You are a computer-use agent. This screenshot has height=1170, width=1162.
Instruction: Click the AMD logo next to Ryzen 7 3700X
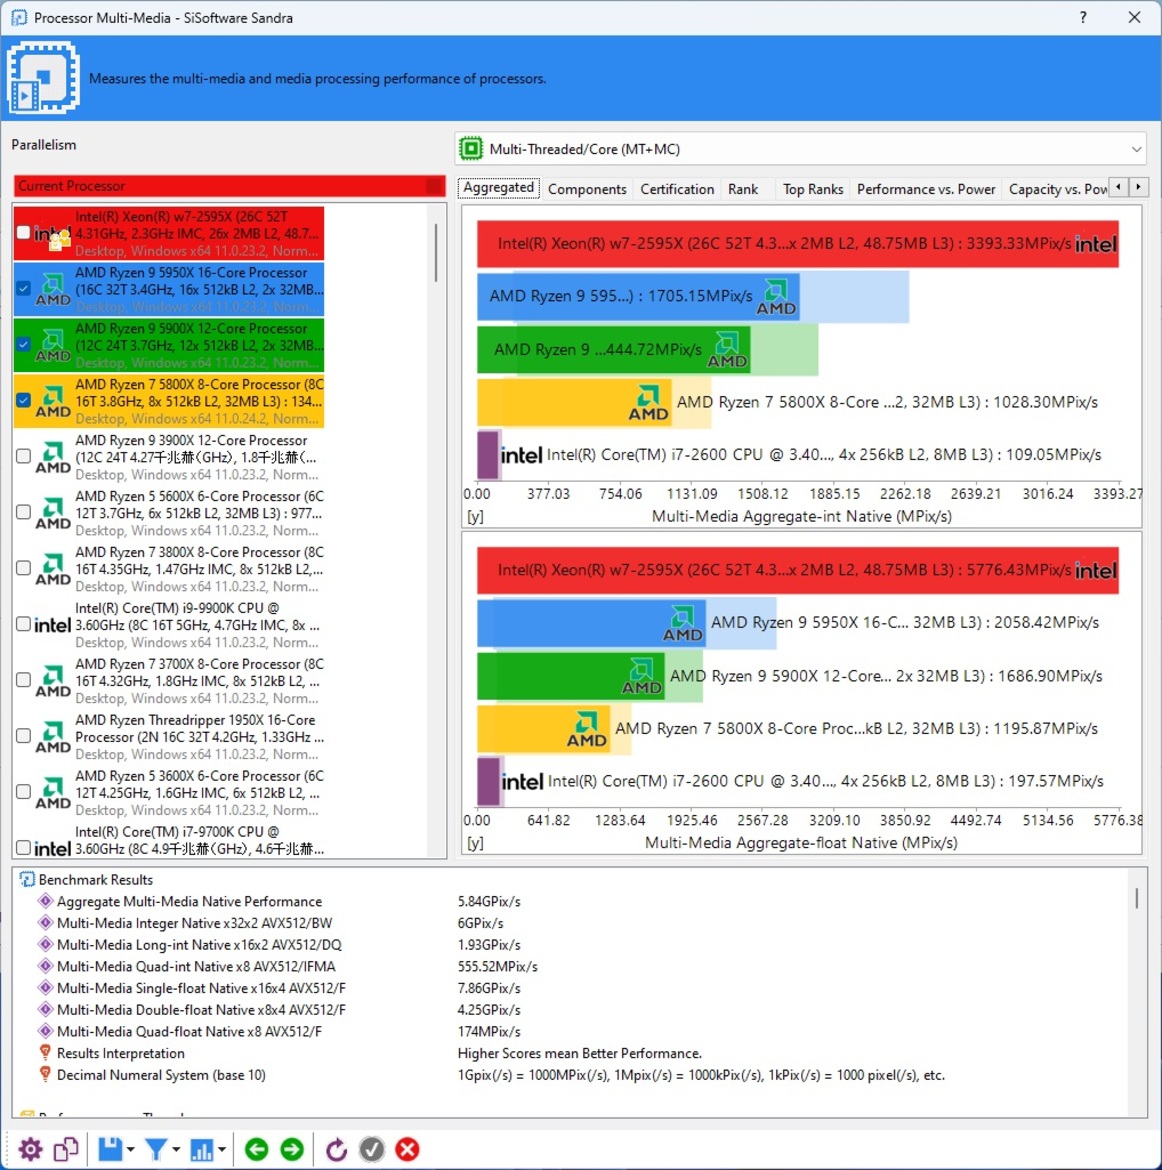pyautogui.click(x=53, y=681)
